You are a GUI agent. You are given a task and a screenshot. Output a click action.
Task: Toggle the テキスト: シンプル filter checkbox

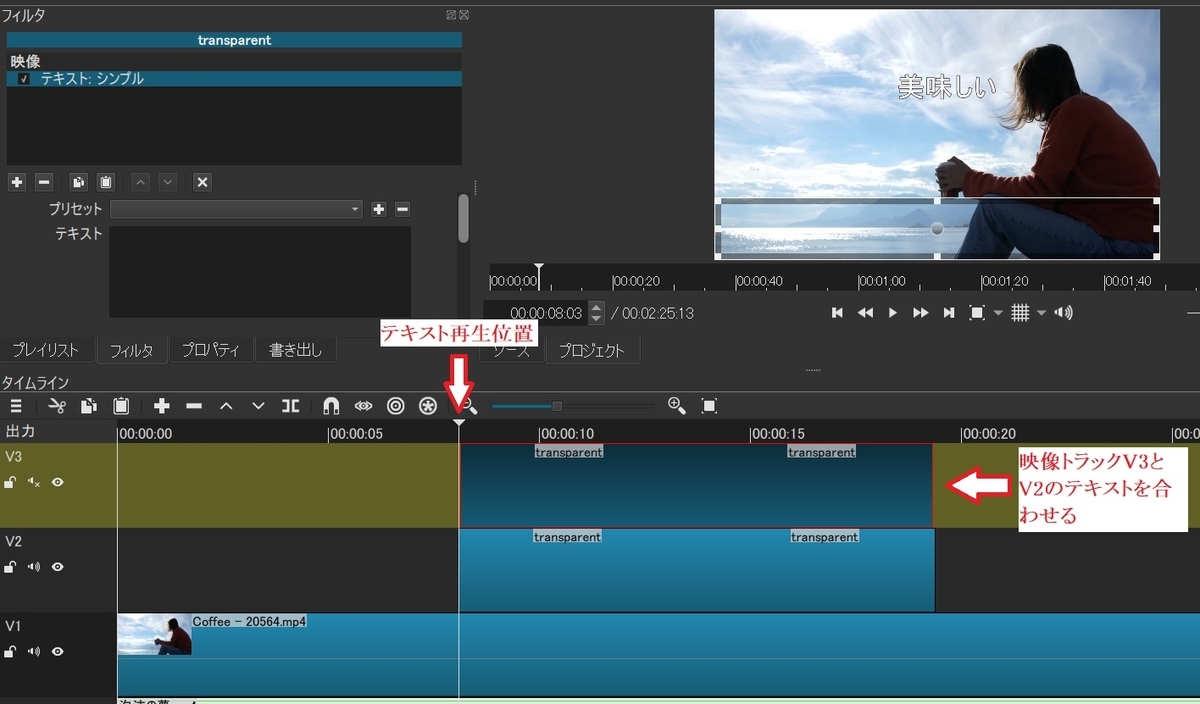pyautogui.click(x=23, y=79)
